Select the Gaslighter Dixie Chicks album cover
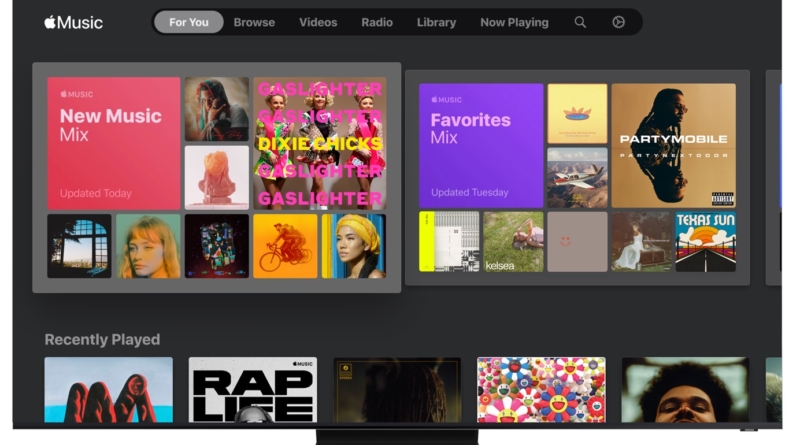This screenshot has width=800, height=445. (320, 143)
